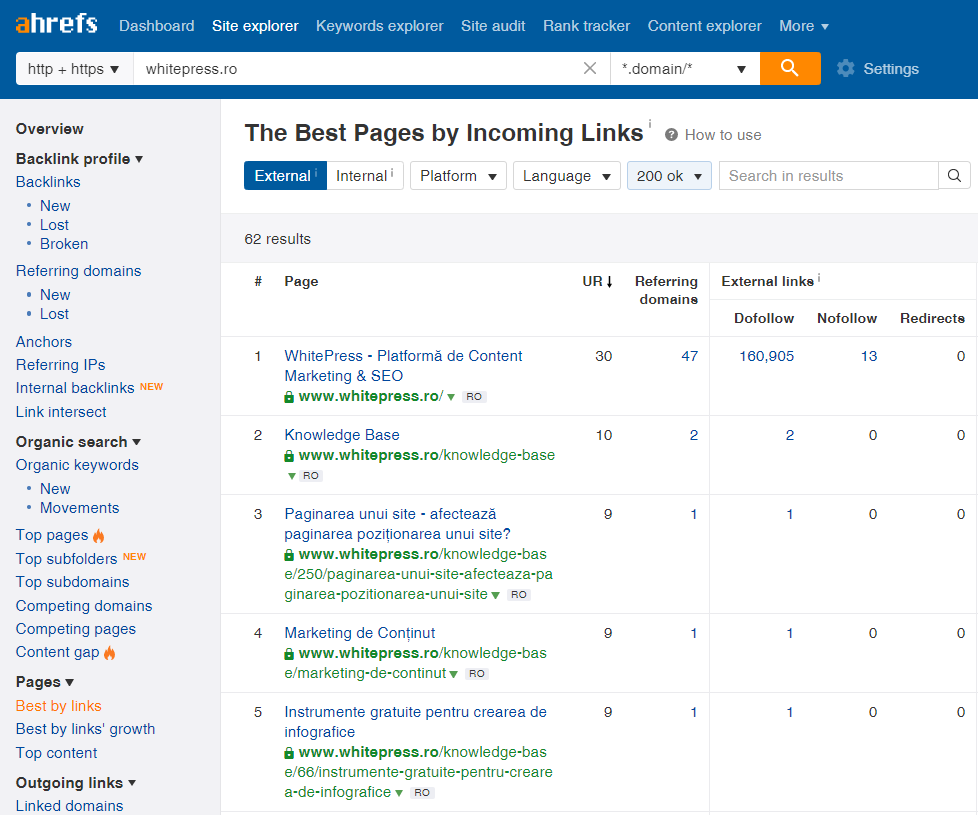Viewport: 978px width, 815px height.
Task: Collapse the Pages section
Action: tap(45, 682)
